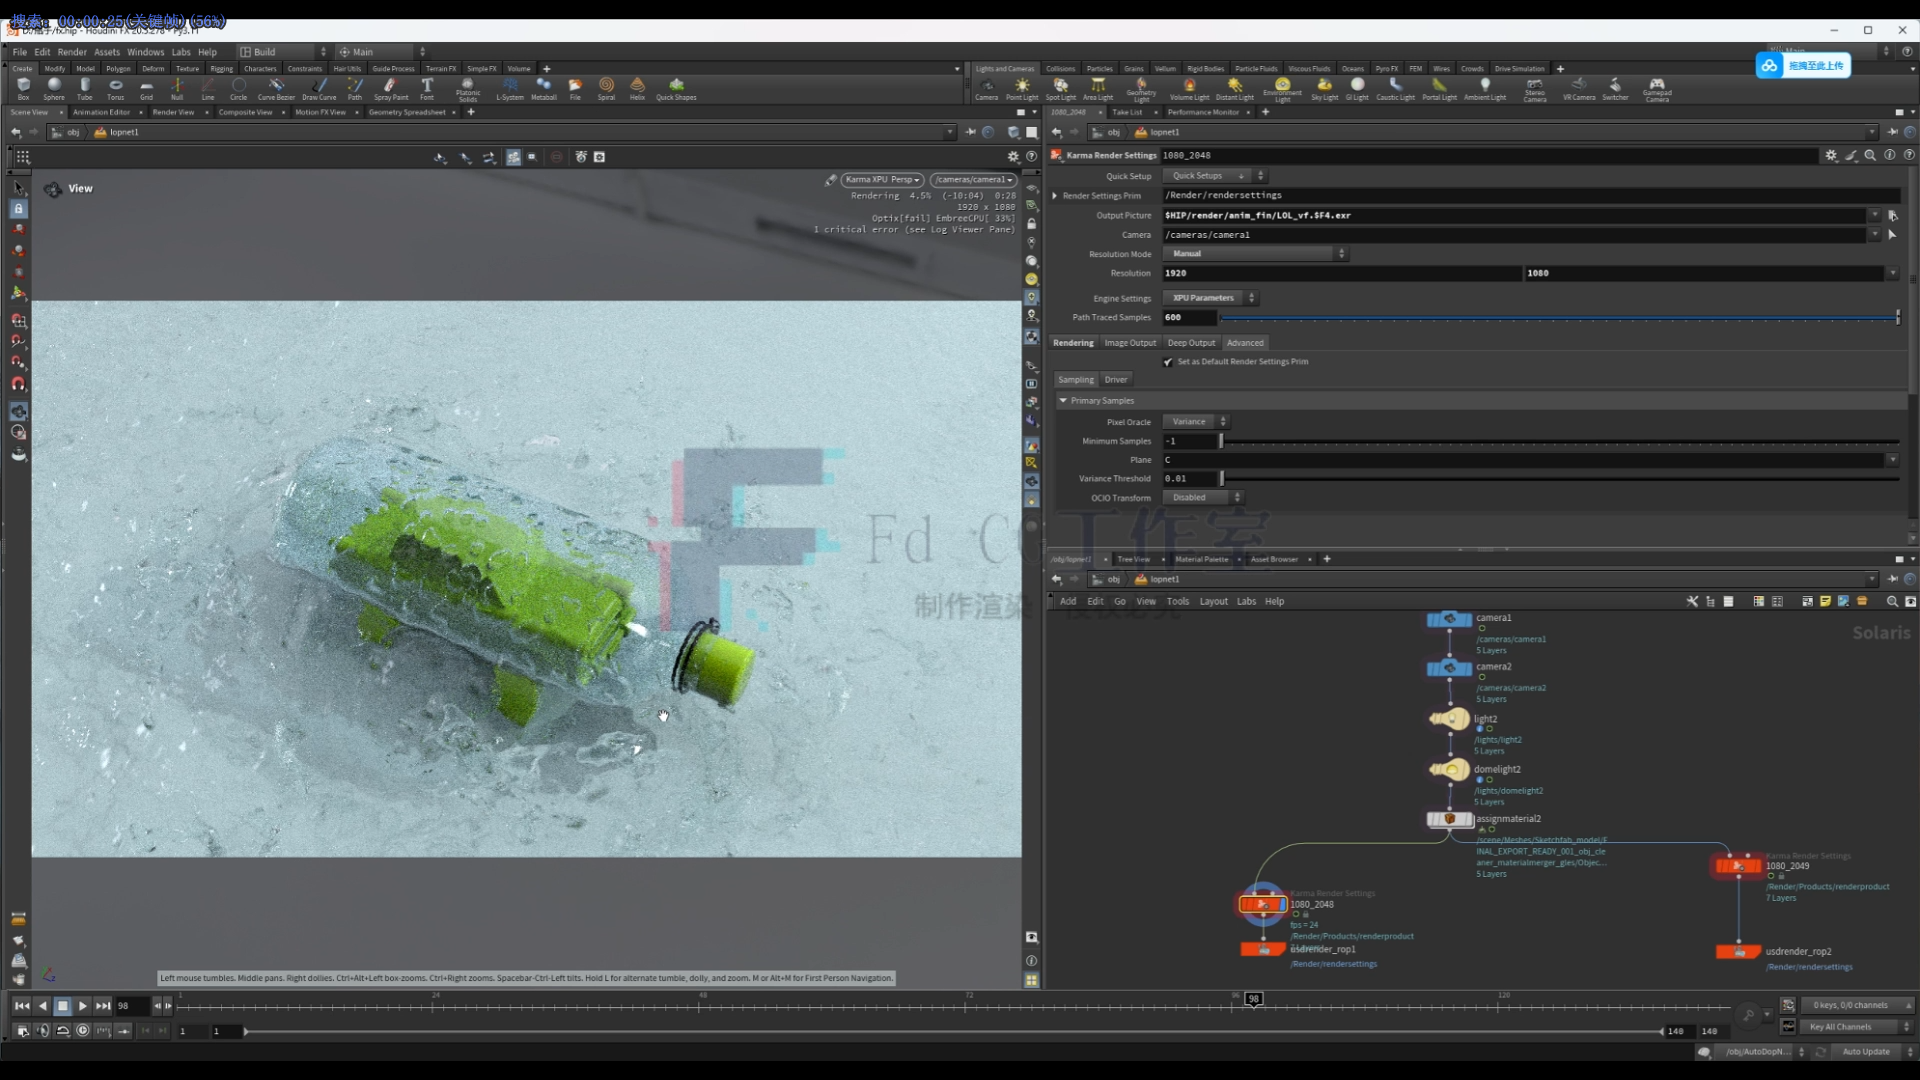This screenshot has height=1080, width=1920.
Task: Select the L-System shelf tool
Action: pyautogui.click(x=510, y=88)
